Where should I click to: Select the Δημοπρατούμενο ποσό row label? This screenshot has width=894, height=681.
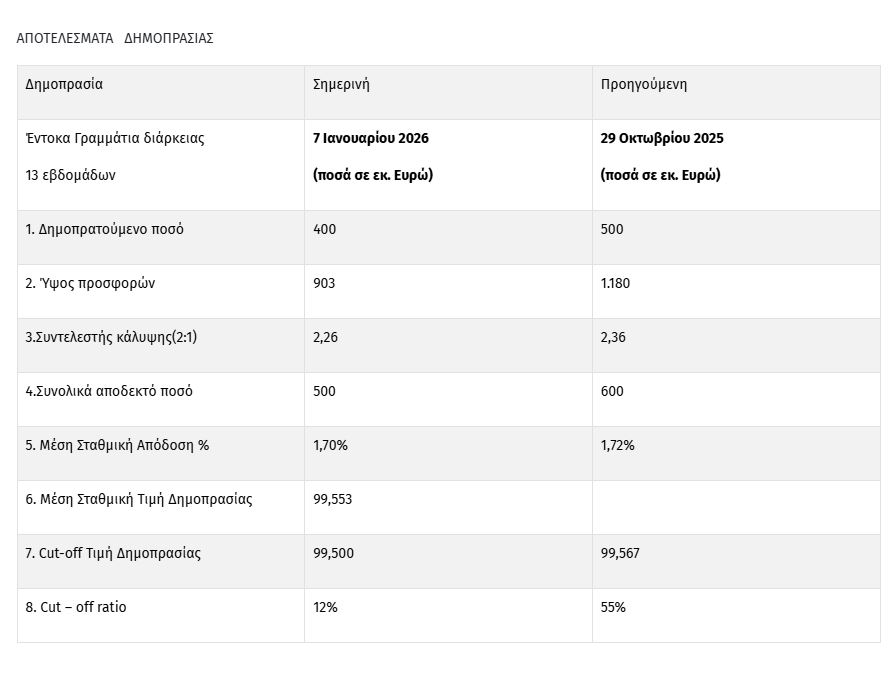click(x=105, y=229)
